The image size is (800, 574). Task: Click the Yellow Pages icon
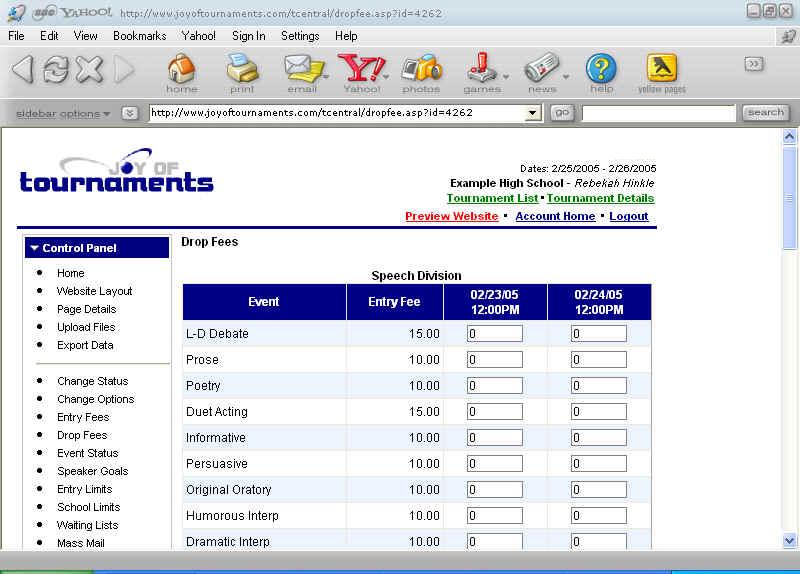662,70
